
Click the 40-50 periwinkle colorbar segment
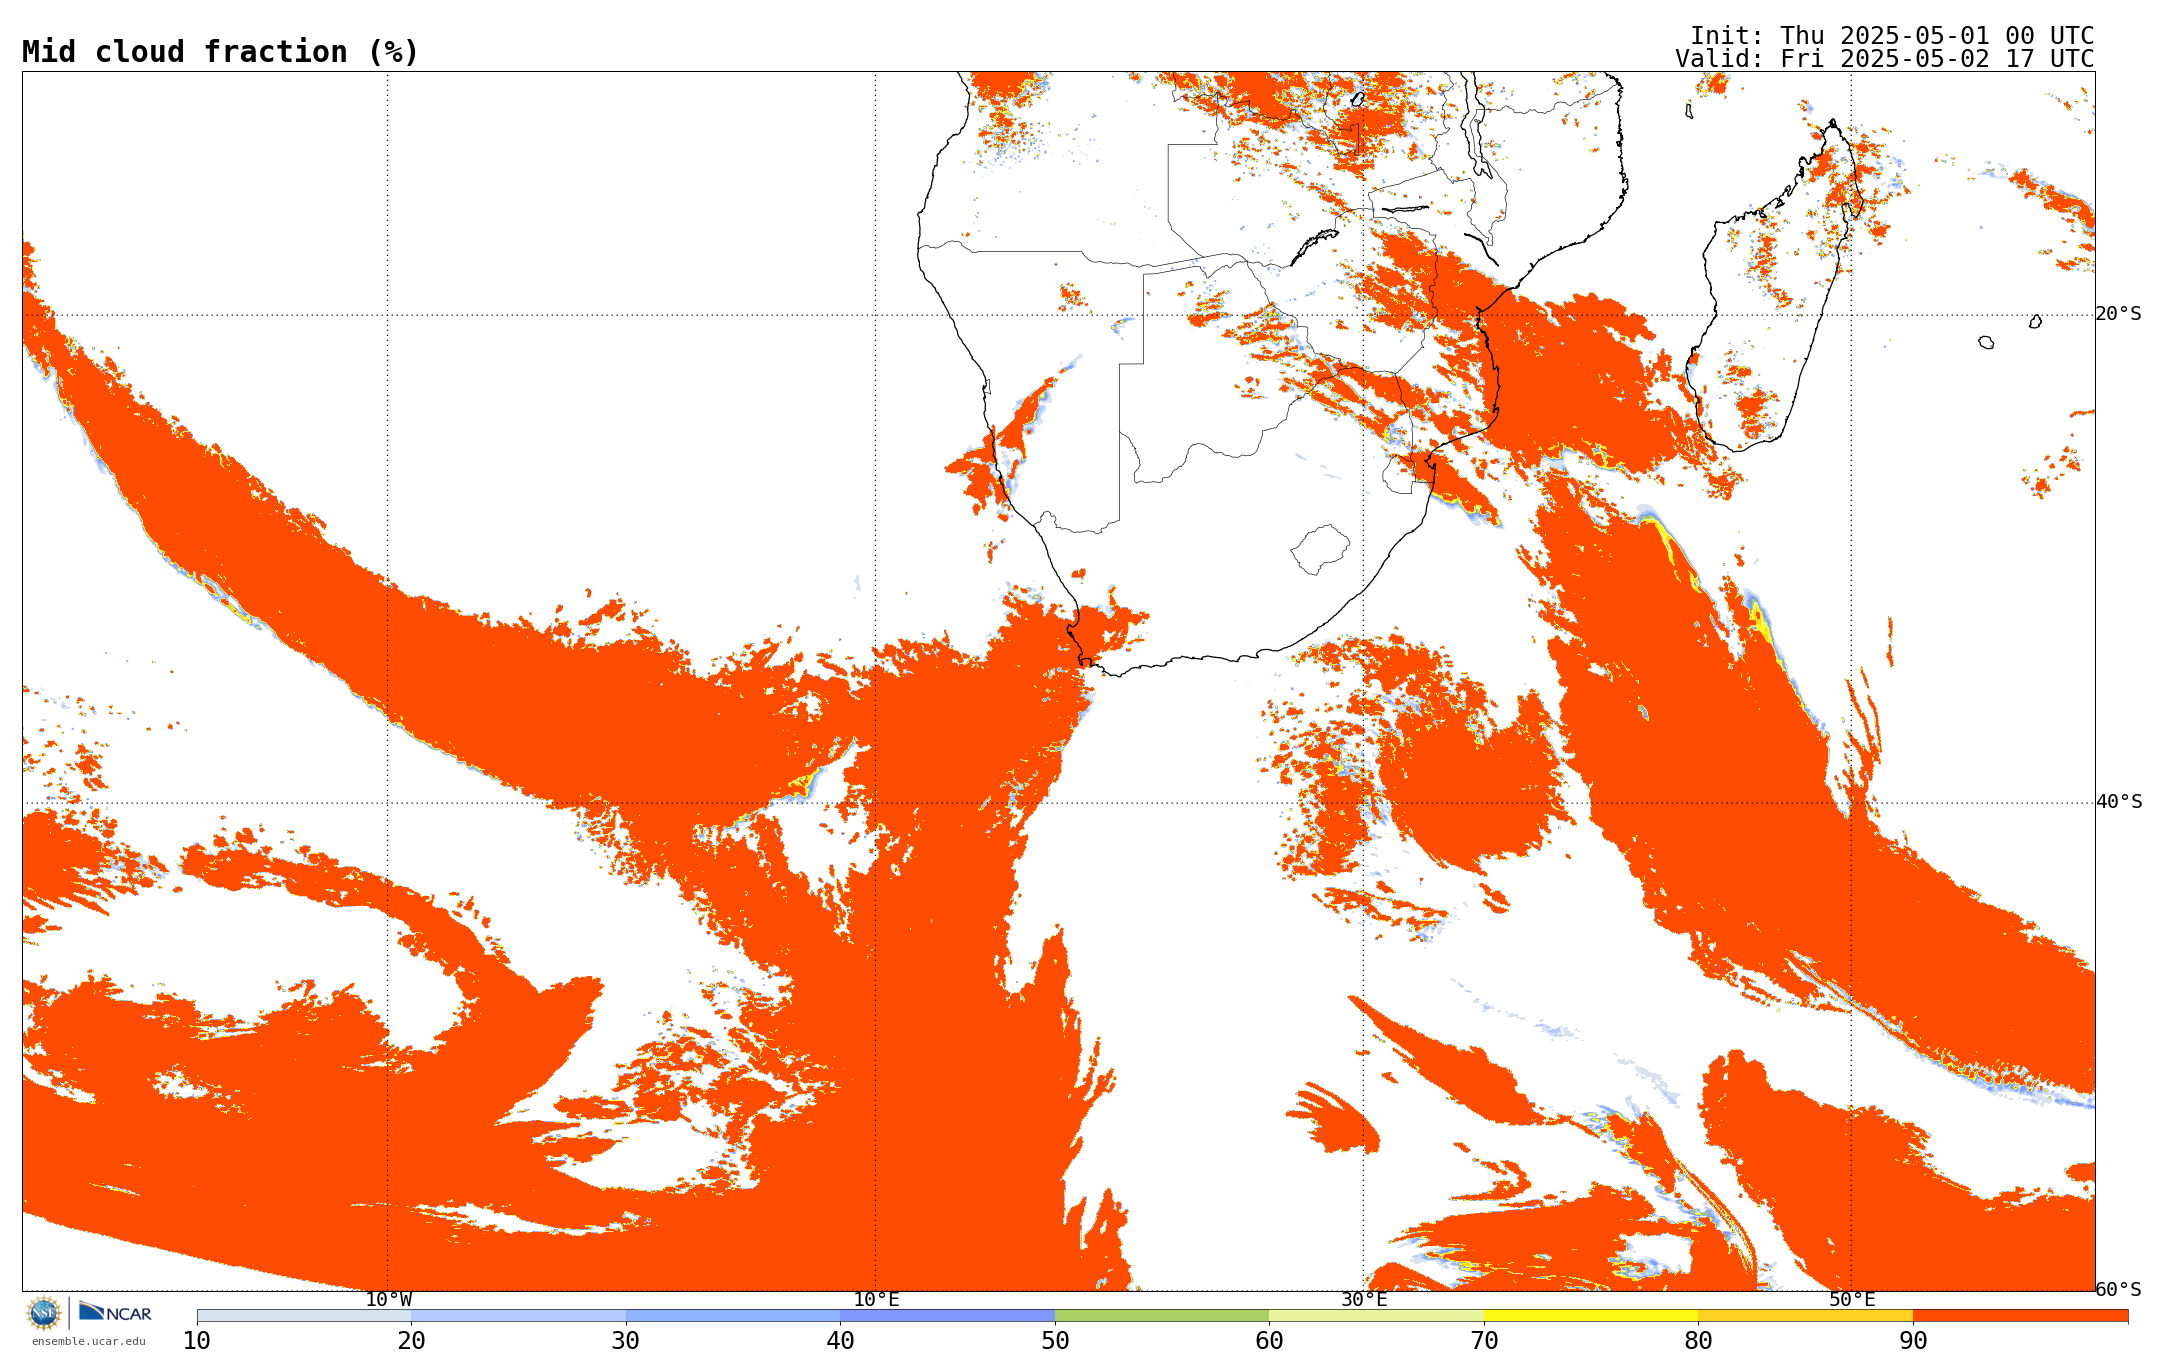pos(948,1316)
